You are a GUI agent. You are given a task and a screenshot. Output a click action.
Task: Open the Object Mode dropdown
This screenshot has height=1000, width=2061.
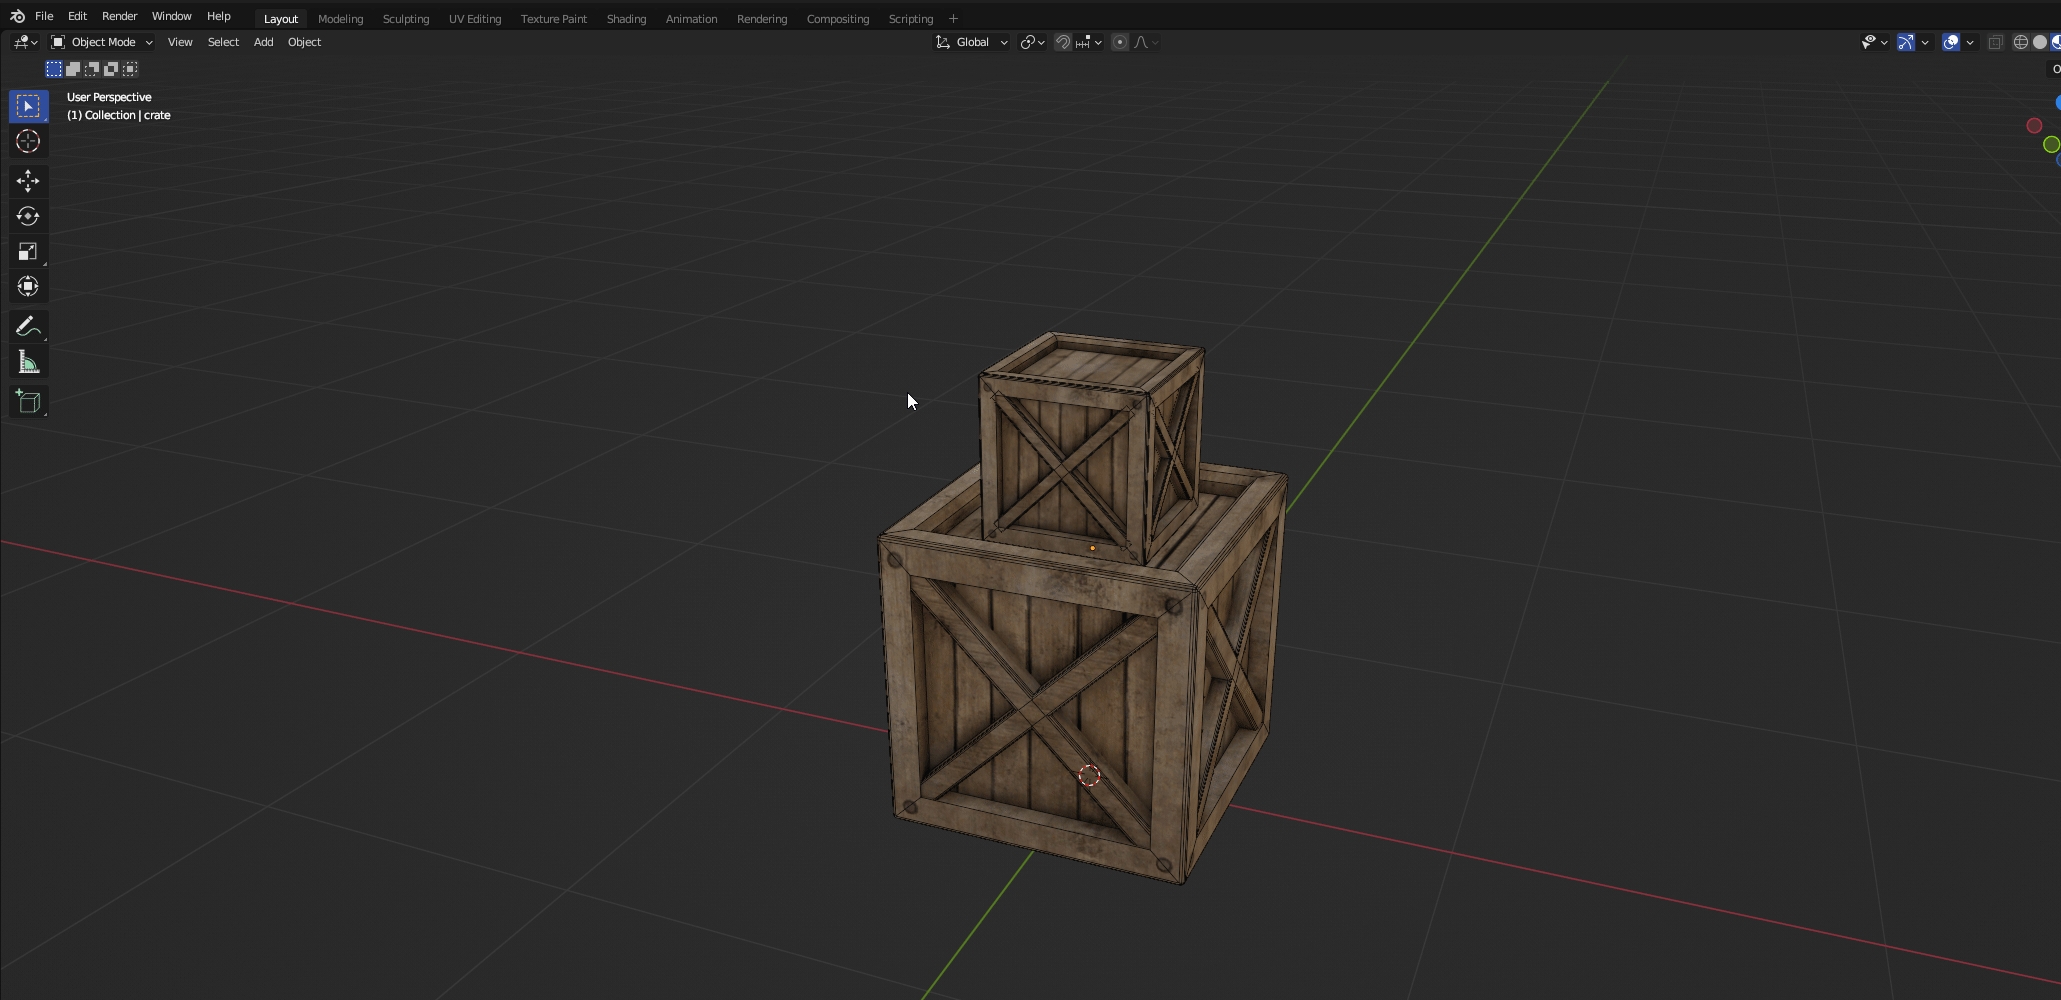pyautogui.click(x=102, y=42)
